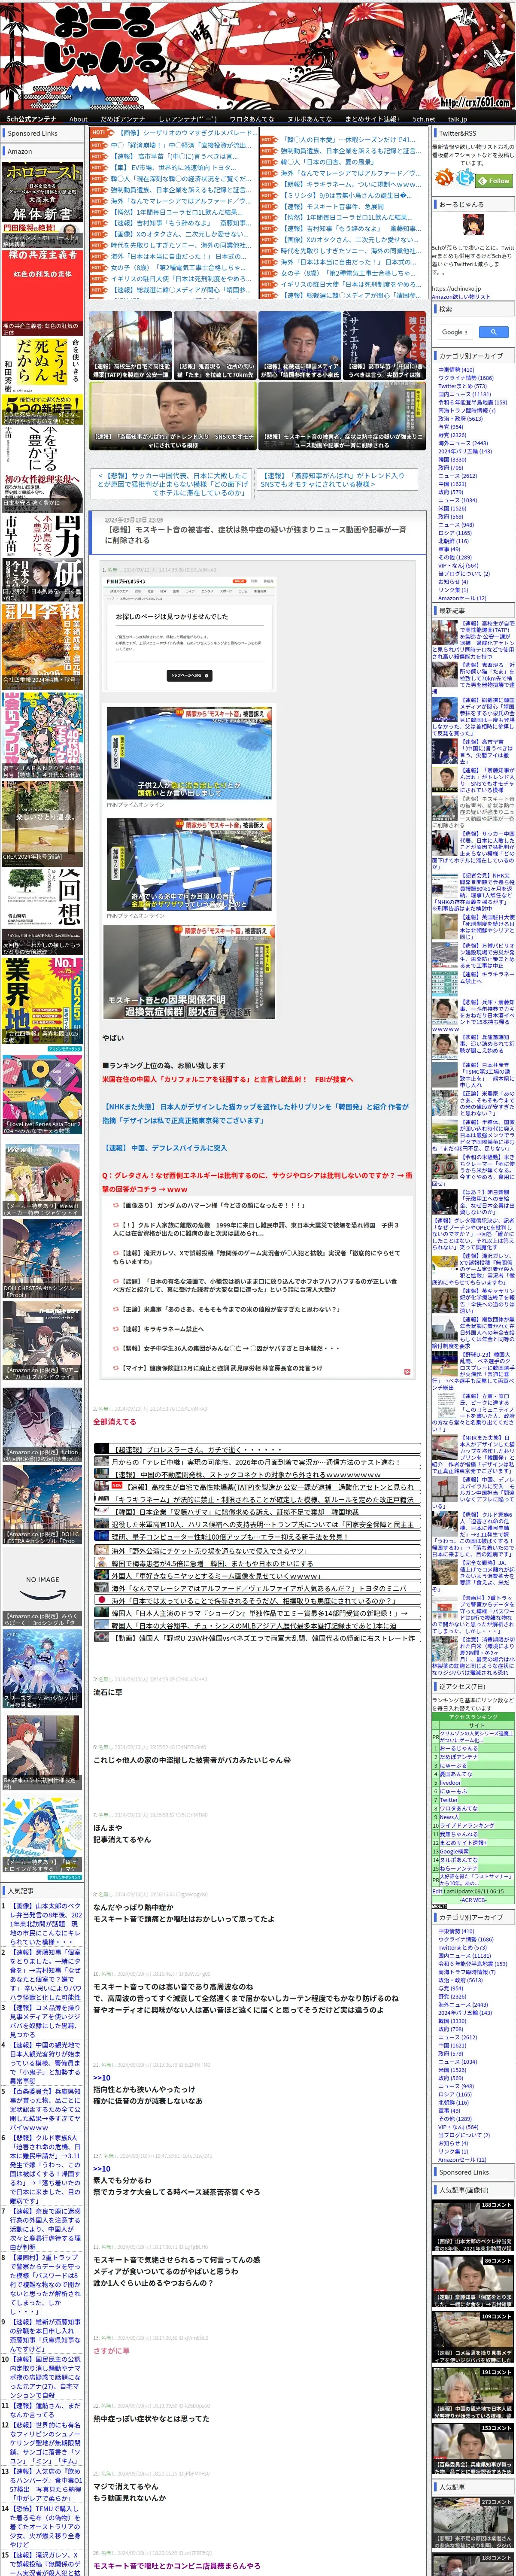
Task: Open the About nav tab
Action: coord(78,118)
